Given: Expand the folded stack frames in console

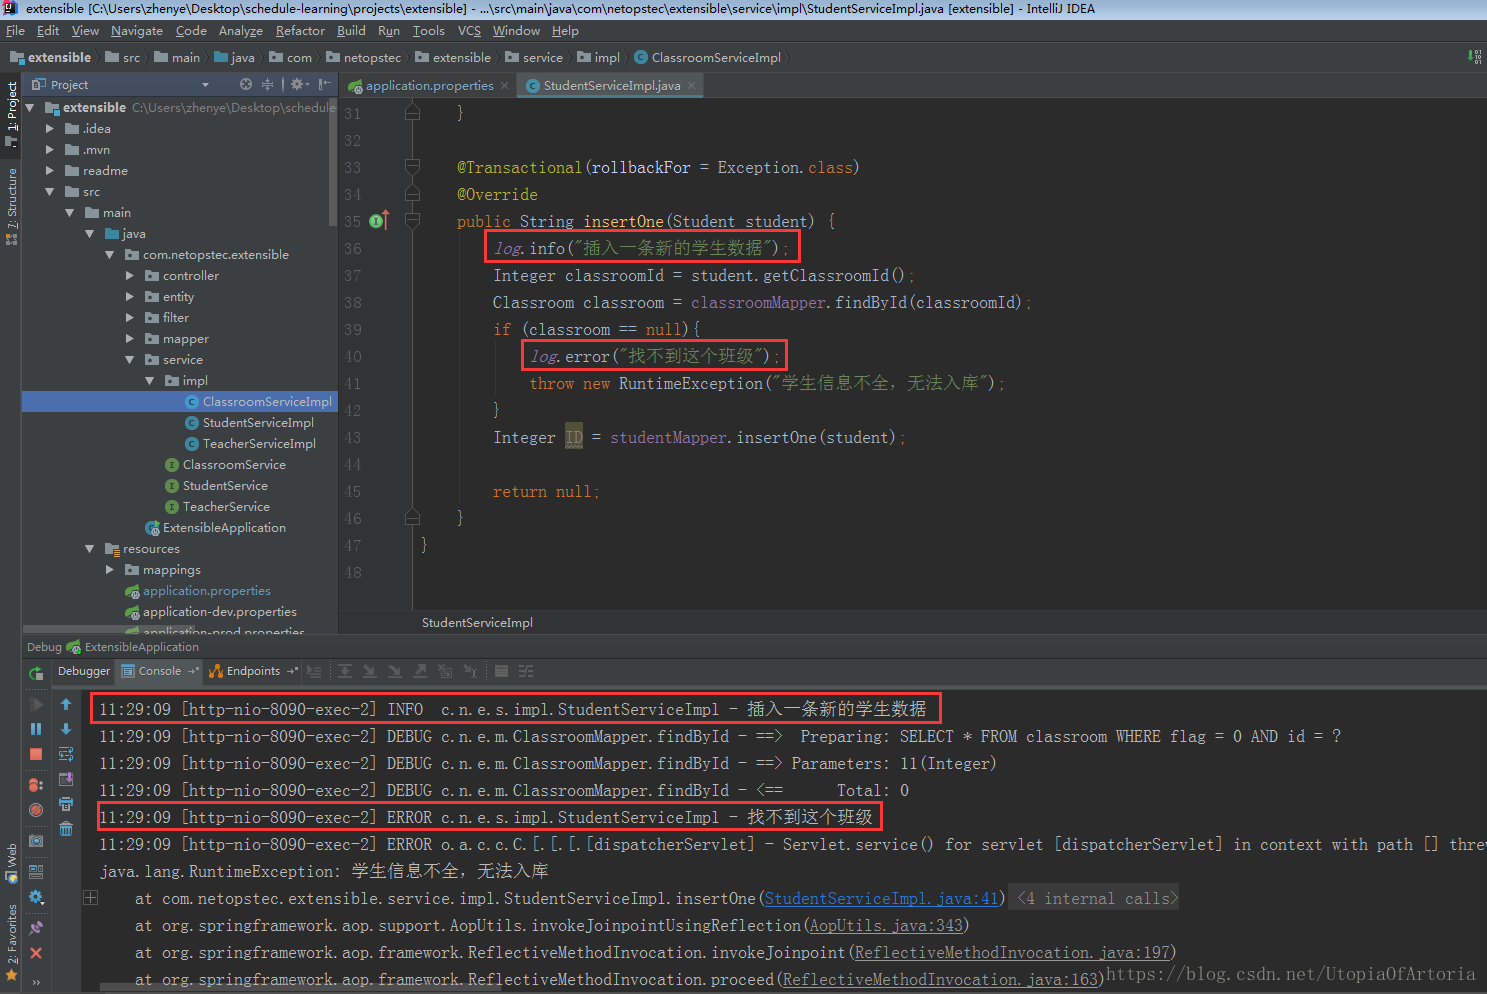Looking at the screenshot, I should [x=90, y=897].
